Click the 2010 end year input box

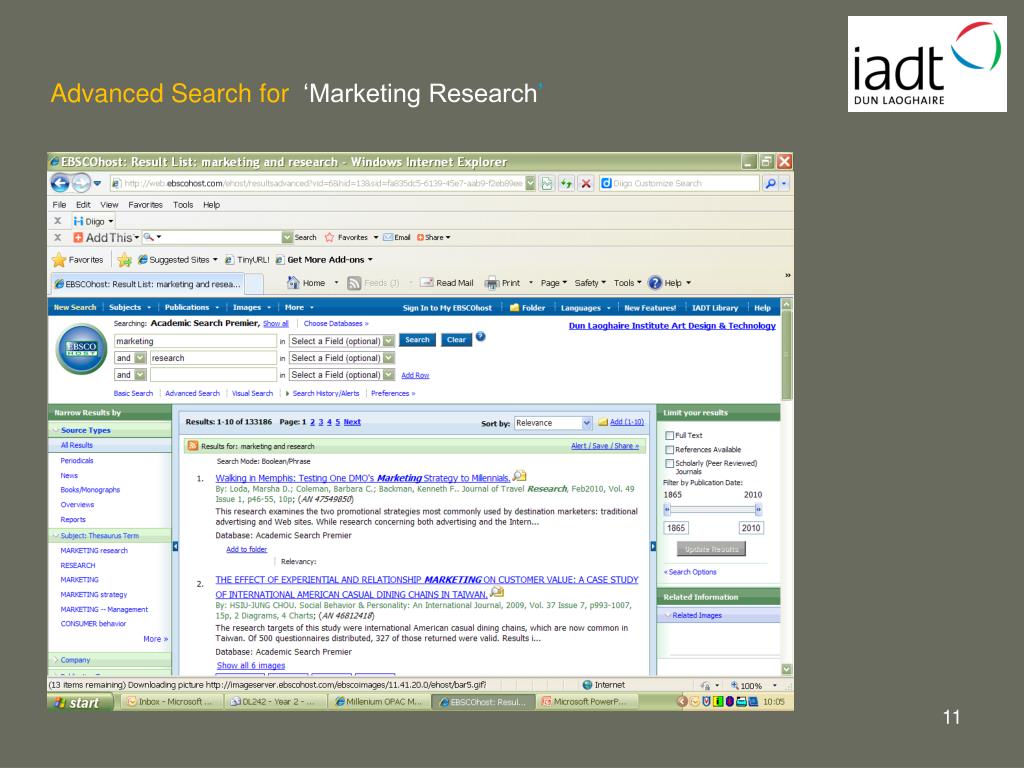click(x=751, y=528)
